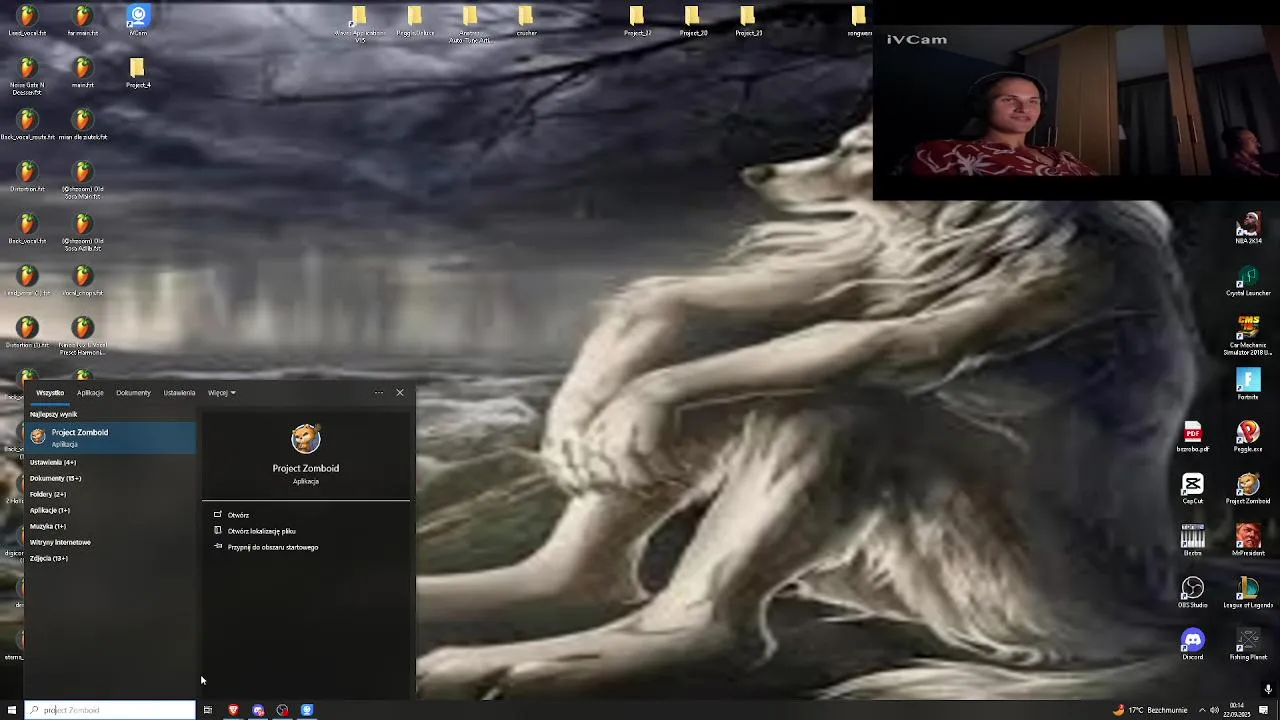
Task: Open the notification center on taskbar
Action: click(x=1264, y=710)
